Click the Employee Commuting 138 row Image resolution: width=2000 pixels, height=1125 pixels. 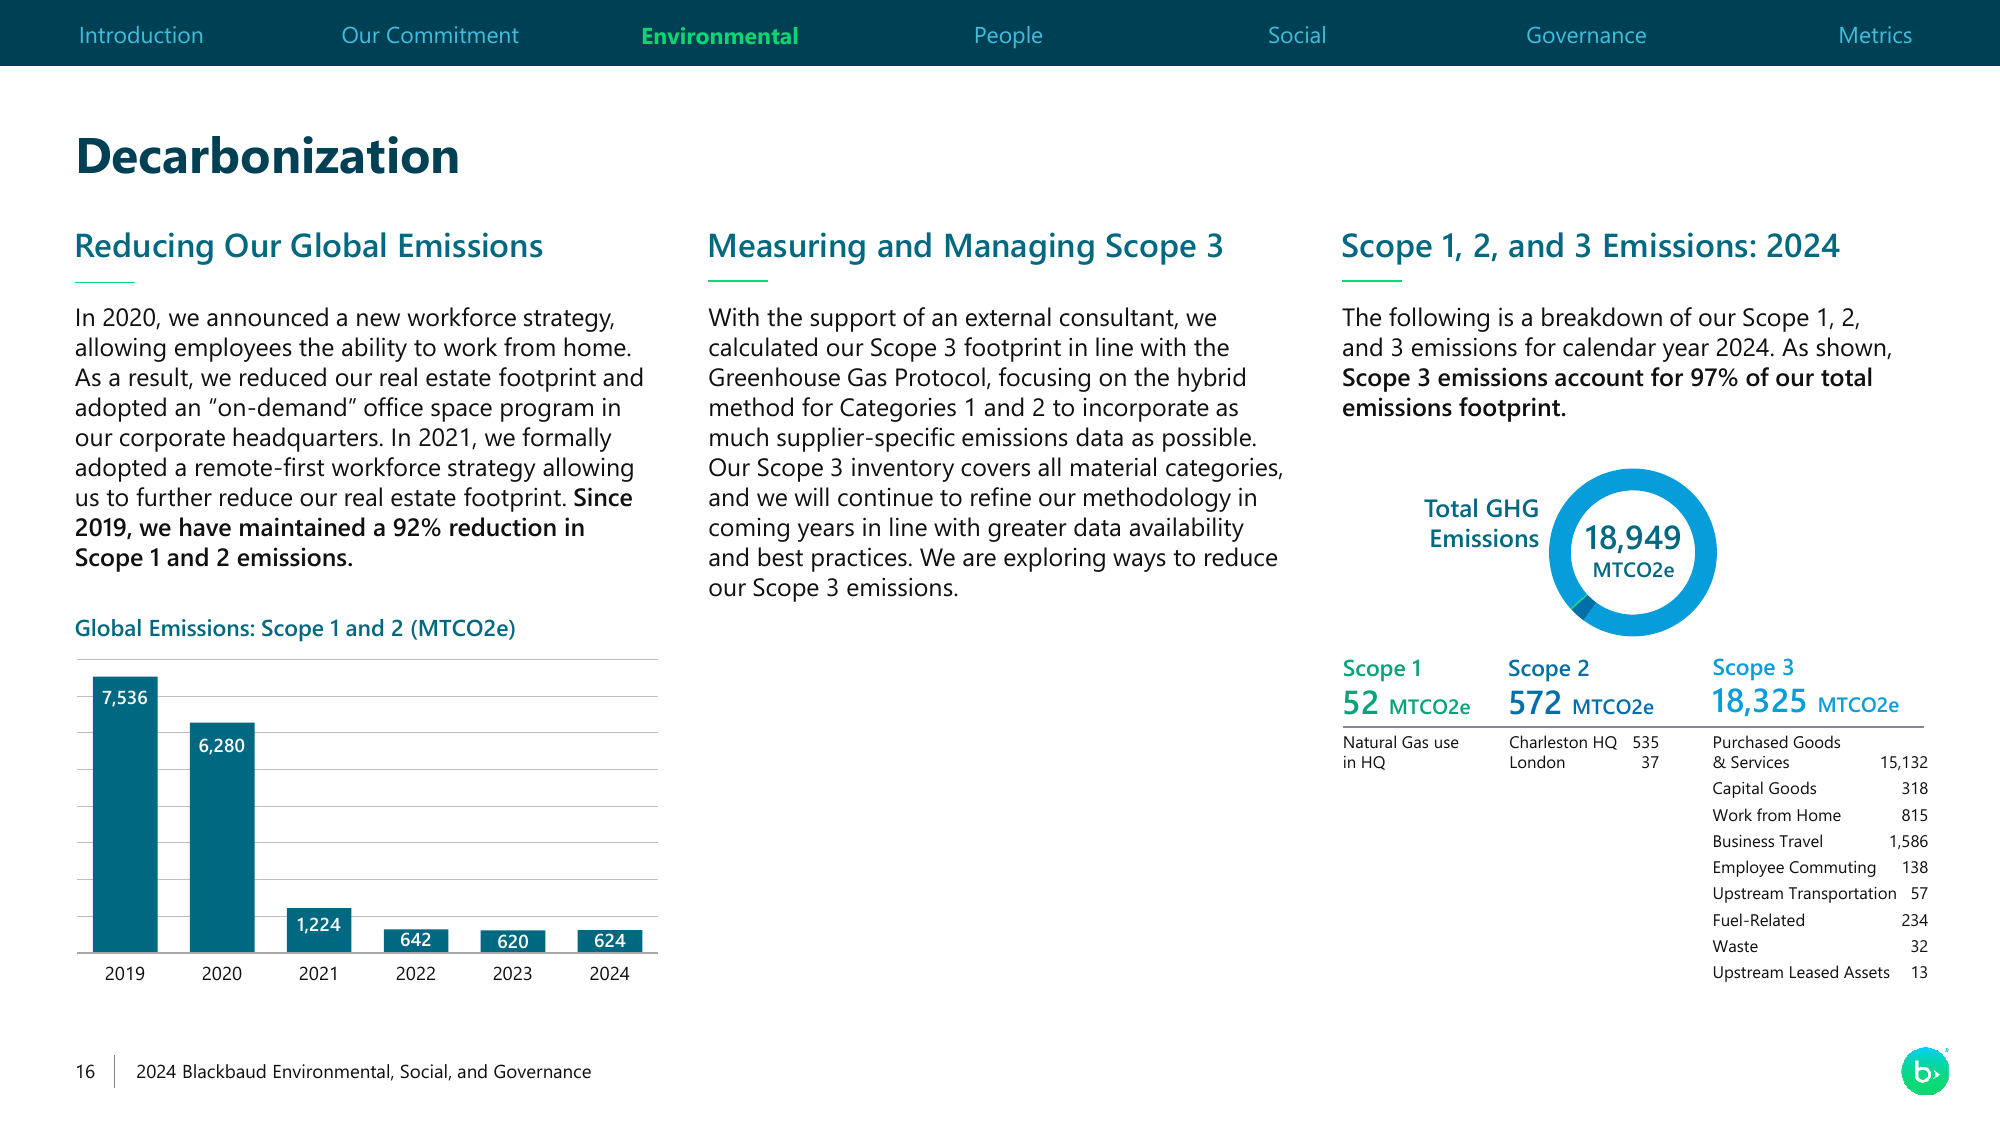pos(1820,867)
